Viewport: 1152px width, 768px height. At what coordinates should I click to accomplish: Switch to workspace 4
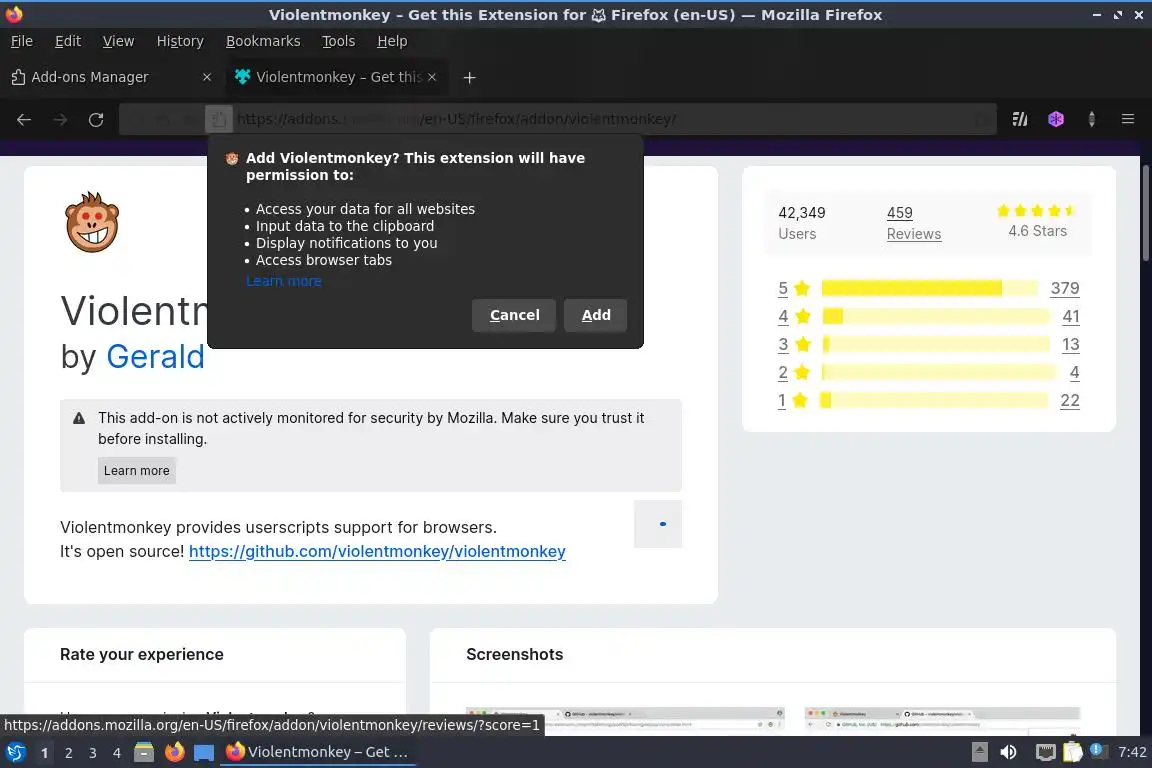tap(116, 753)
